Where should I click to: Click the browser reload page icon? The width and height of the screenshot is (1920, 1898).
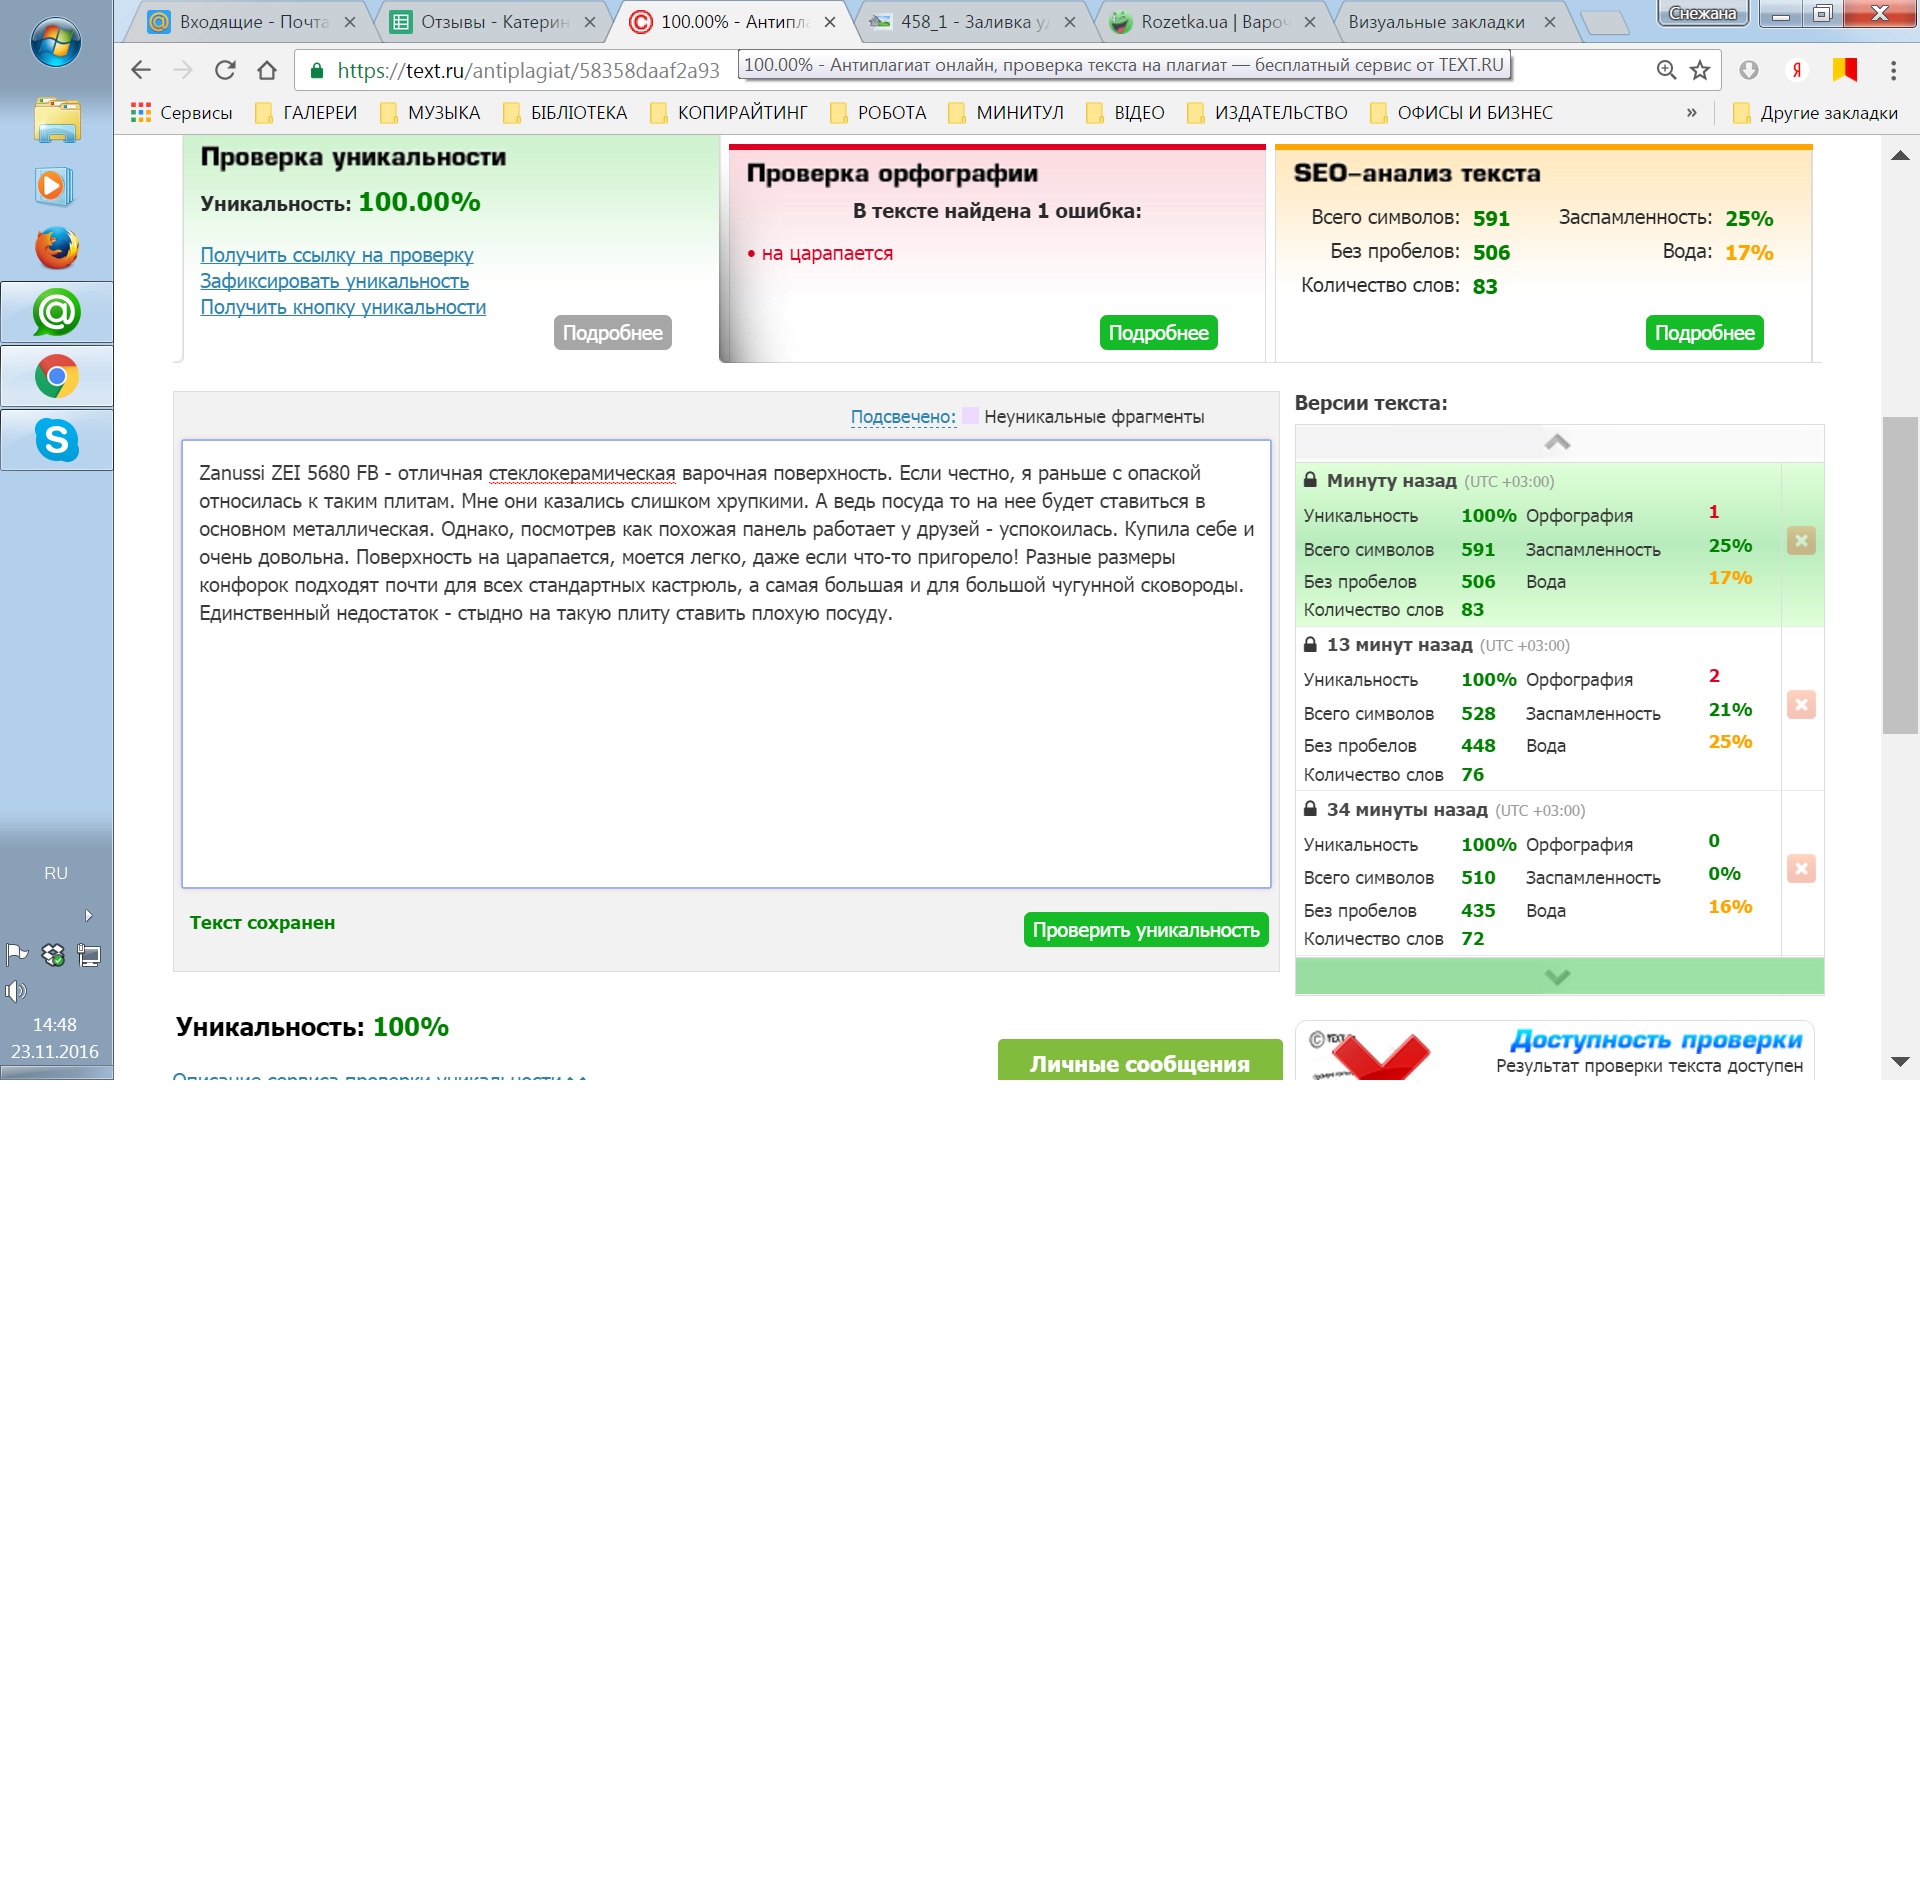225,70
